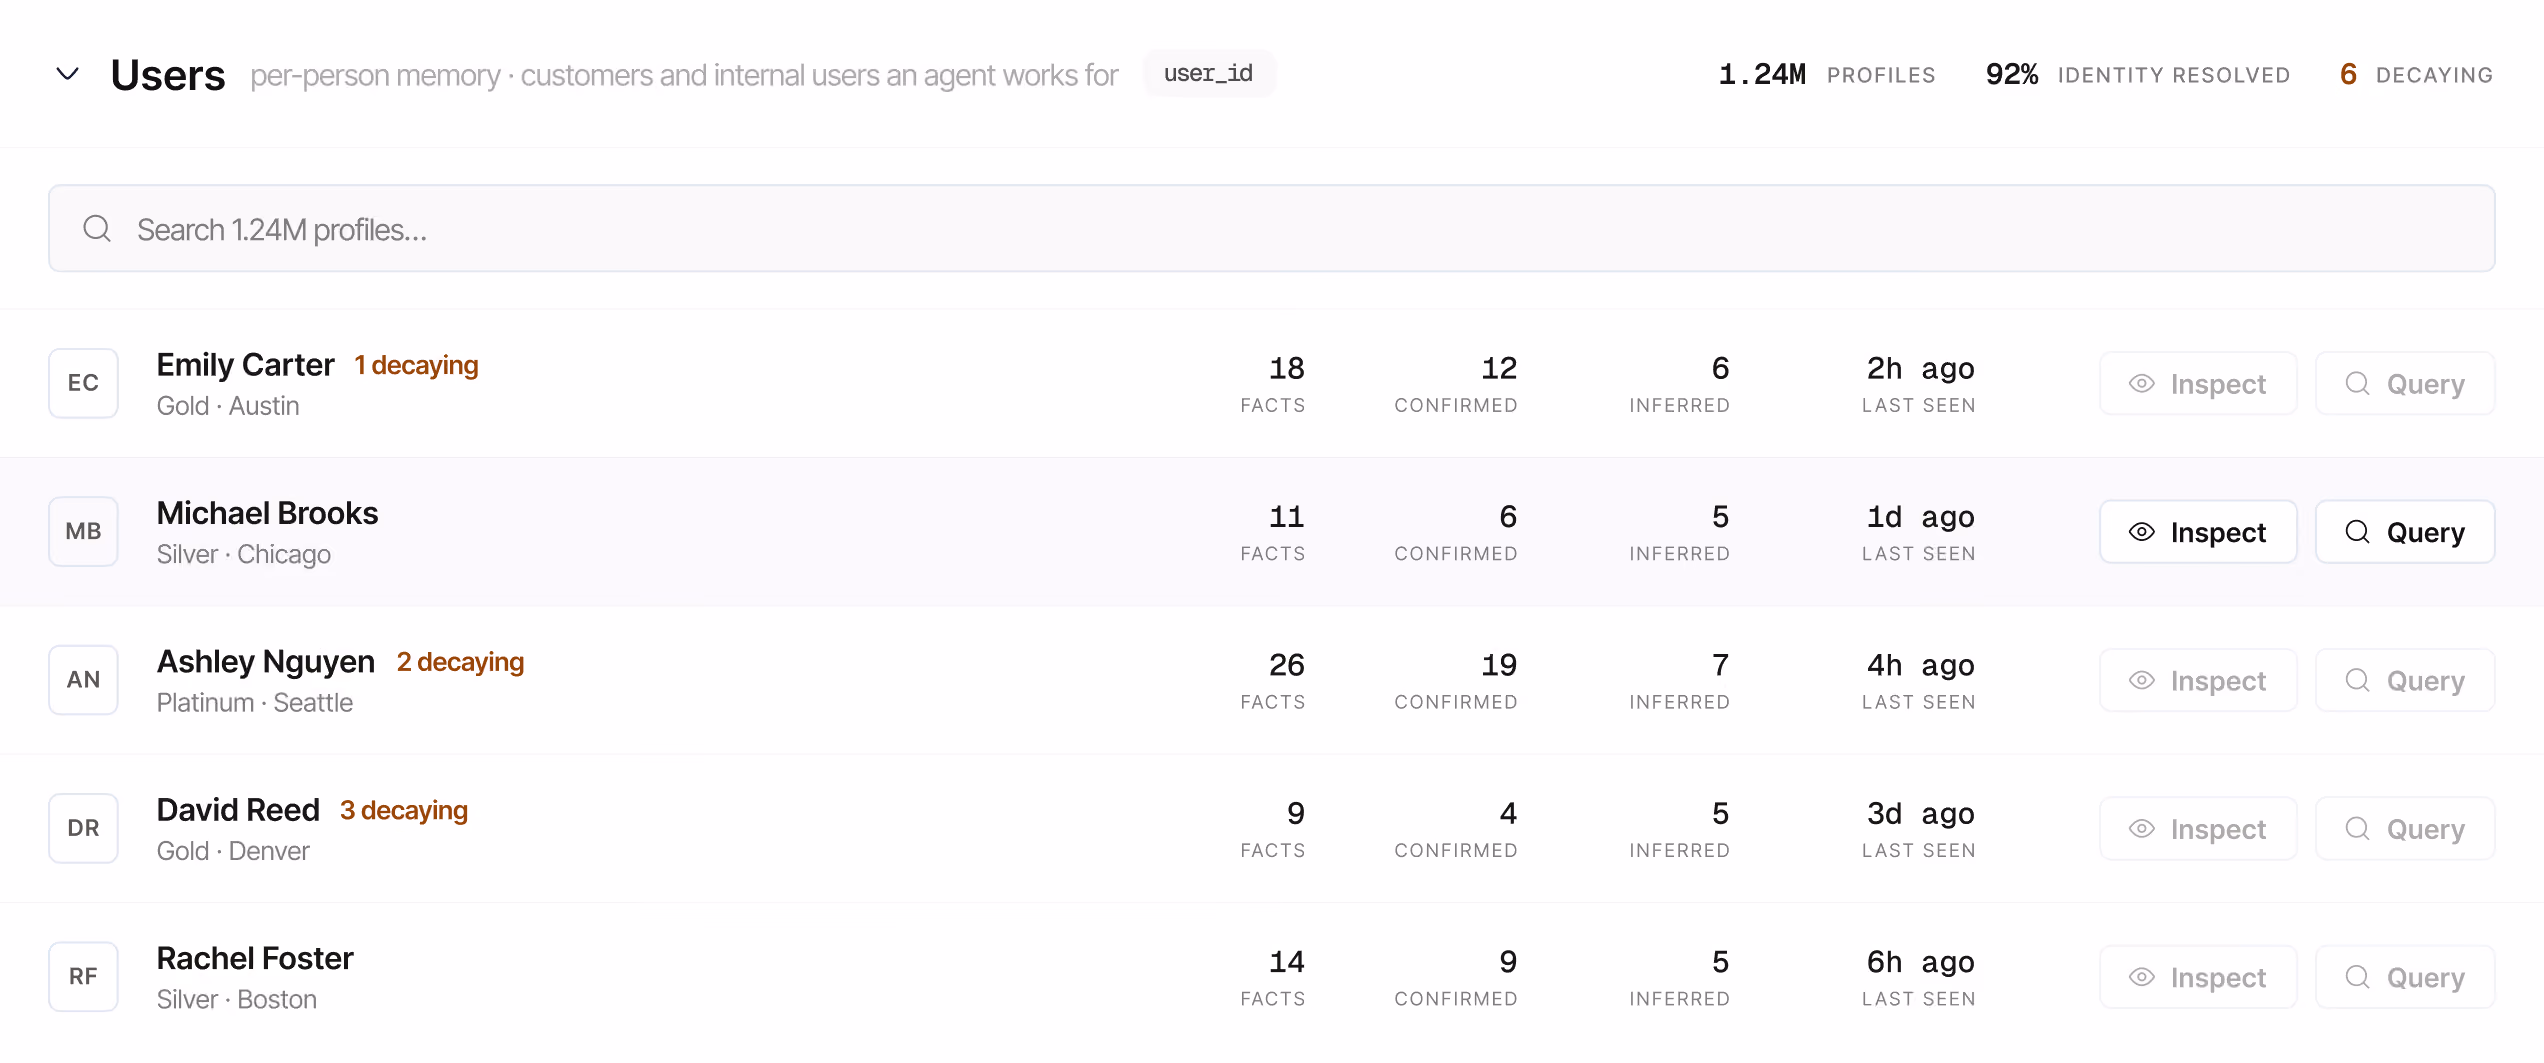Query David Reed's memory

click(2405, 829)
